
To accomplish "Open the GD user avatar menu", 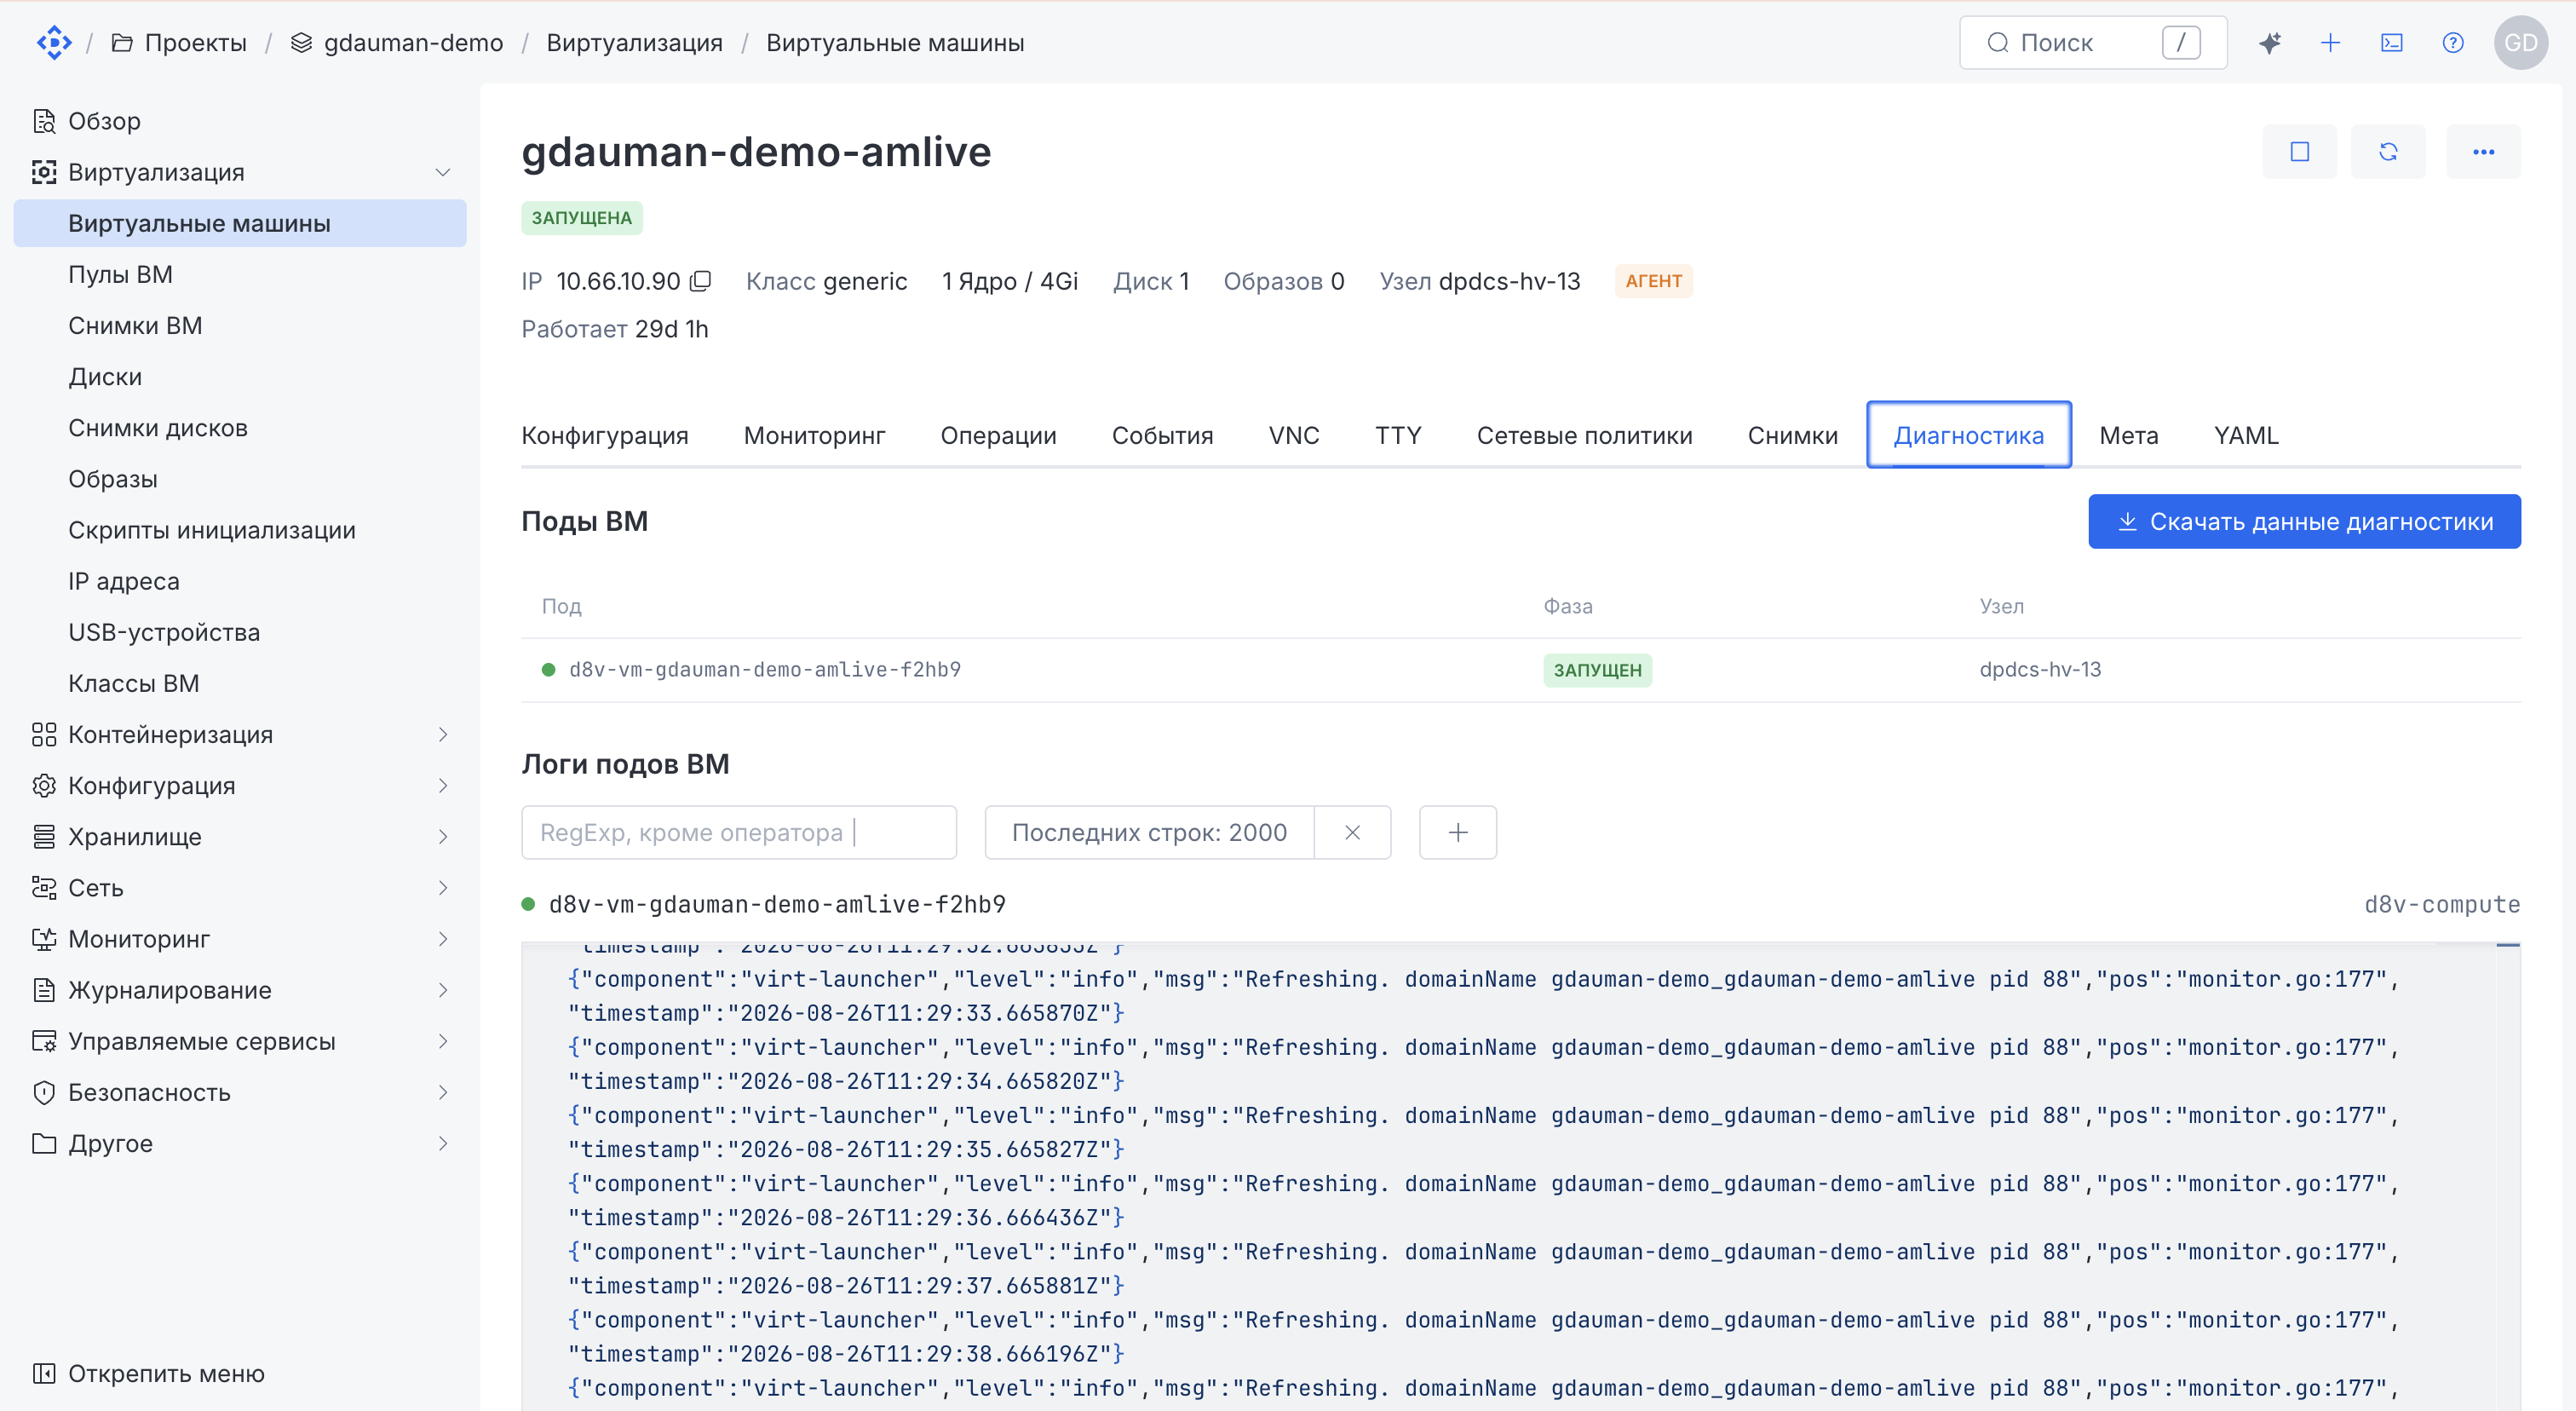I will (2520, 42).
